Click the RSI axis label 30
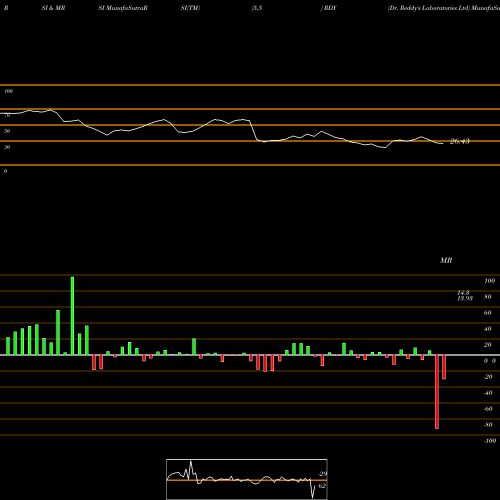 click(7, 147)
